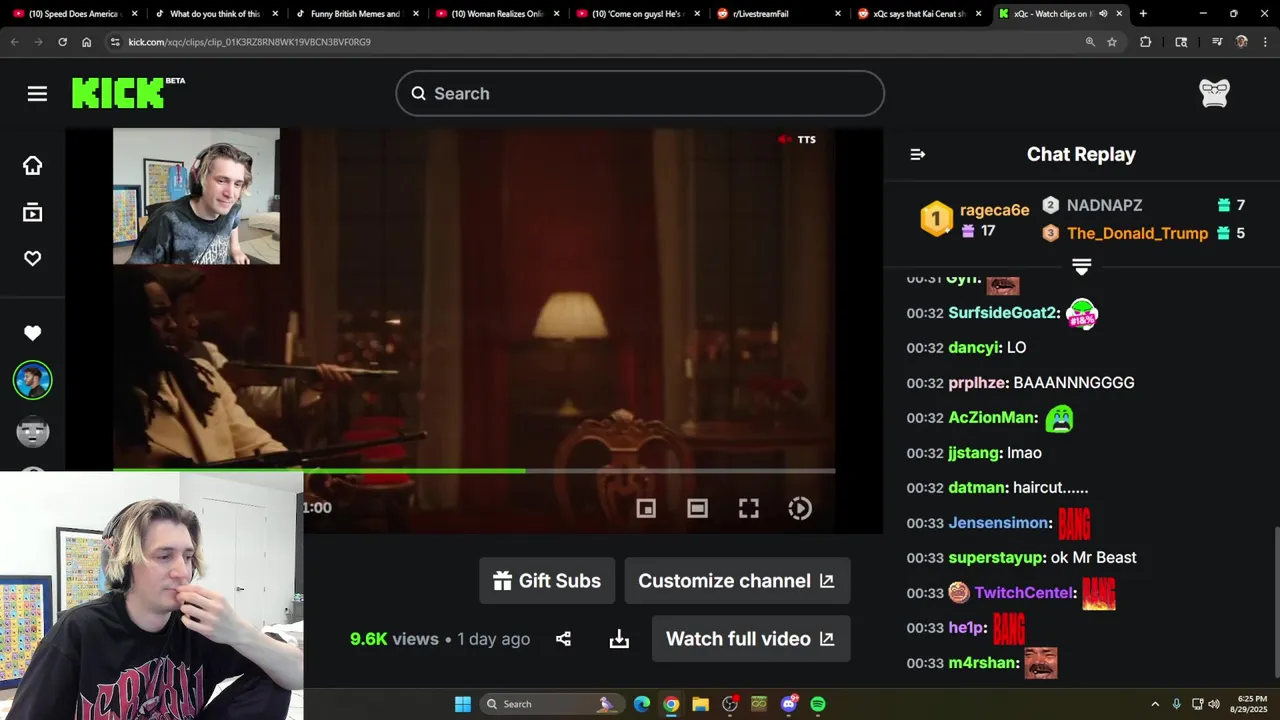This screenshot has height=720, width=1280.
Task: Expand the gifter leaderboard chevron
Action: (x=1081, y=267)
